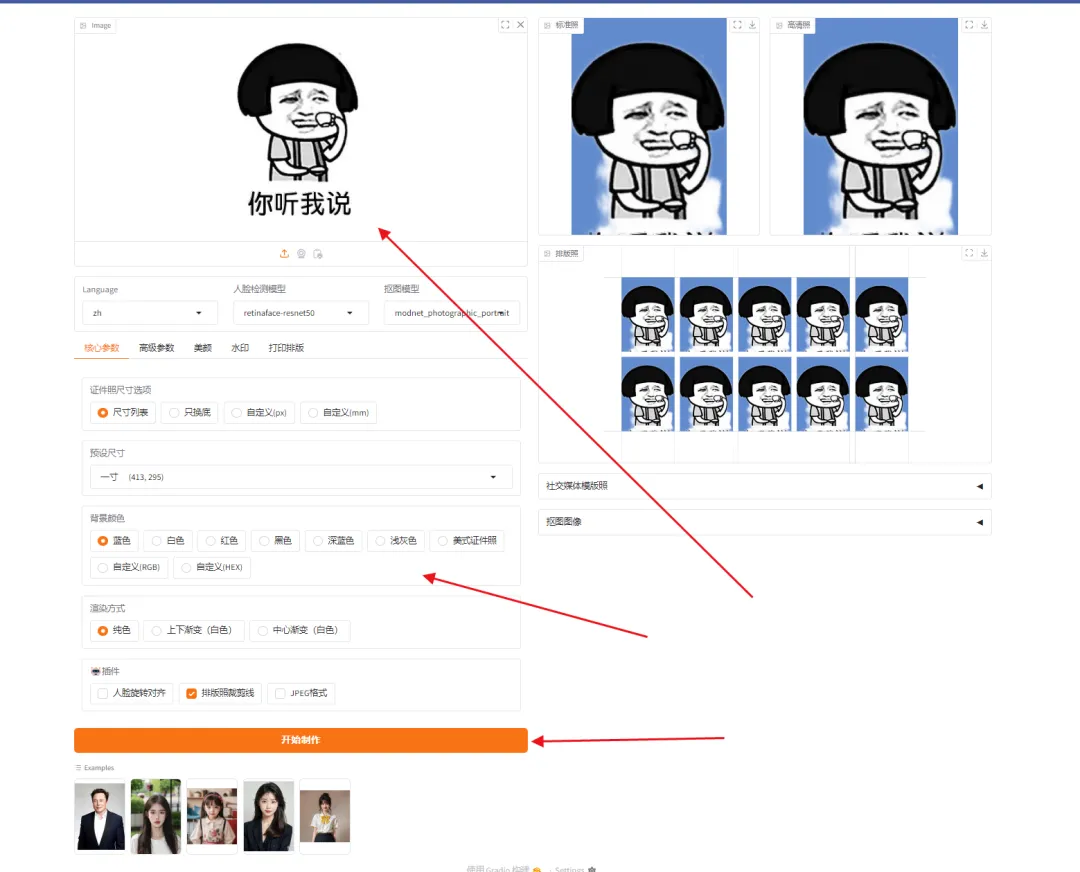Click the 高清照 result image

point(880,127)
